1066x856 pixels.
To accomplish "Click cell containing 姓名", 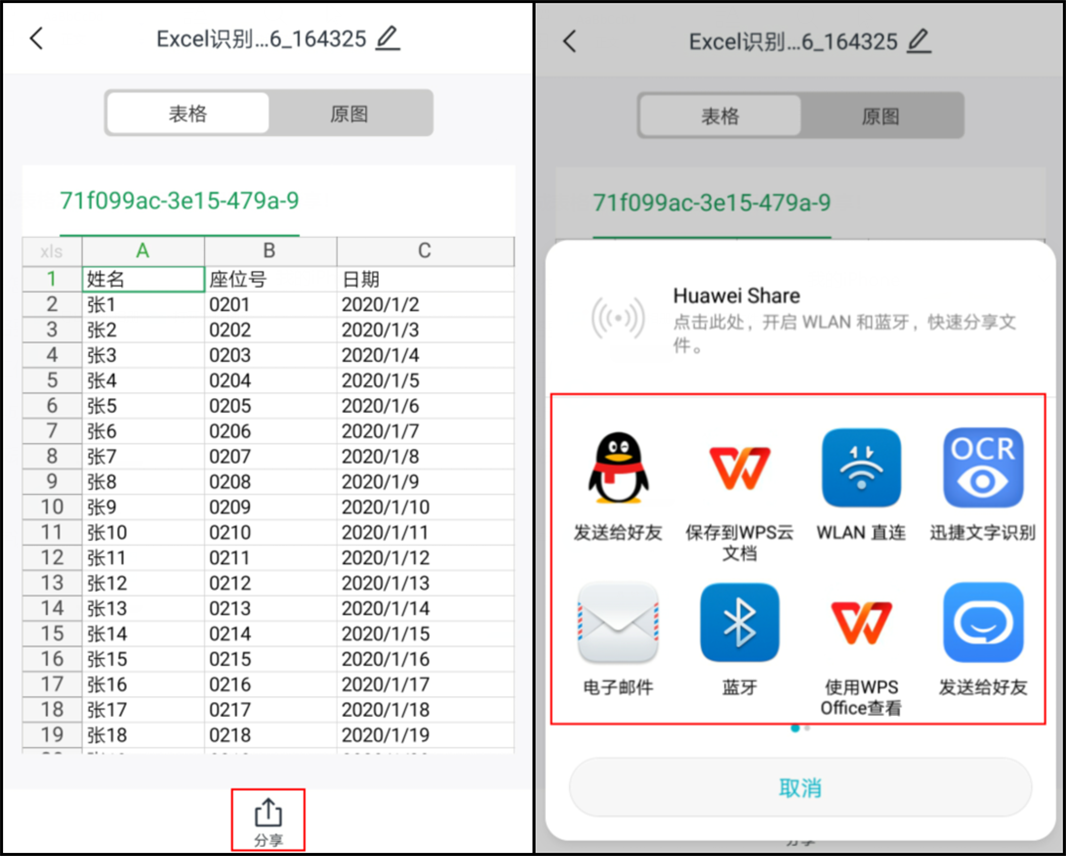I will (143, 279).
